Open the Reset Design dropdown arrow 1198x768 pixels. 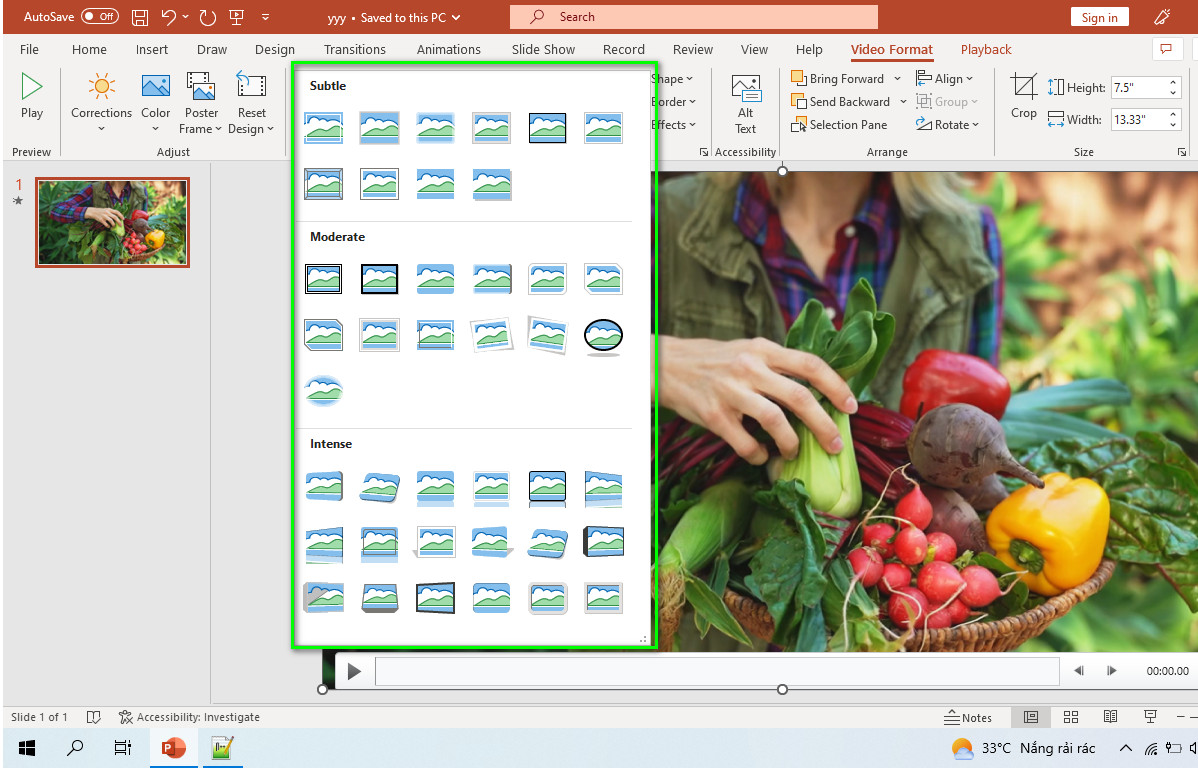click(x=270, y=129)
